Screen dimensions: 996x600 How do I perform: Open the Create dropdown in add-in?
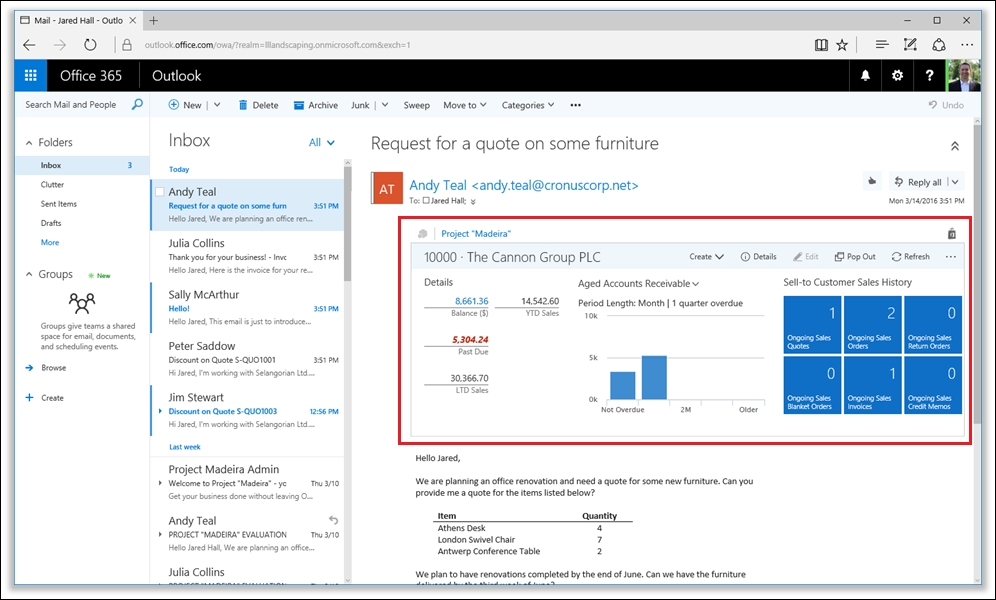(x=706, y=257)
